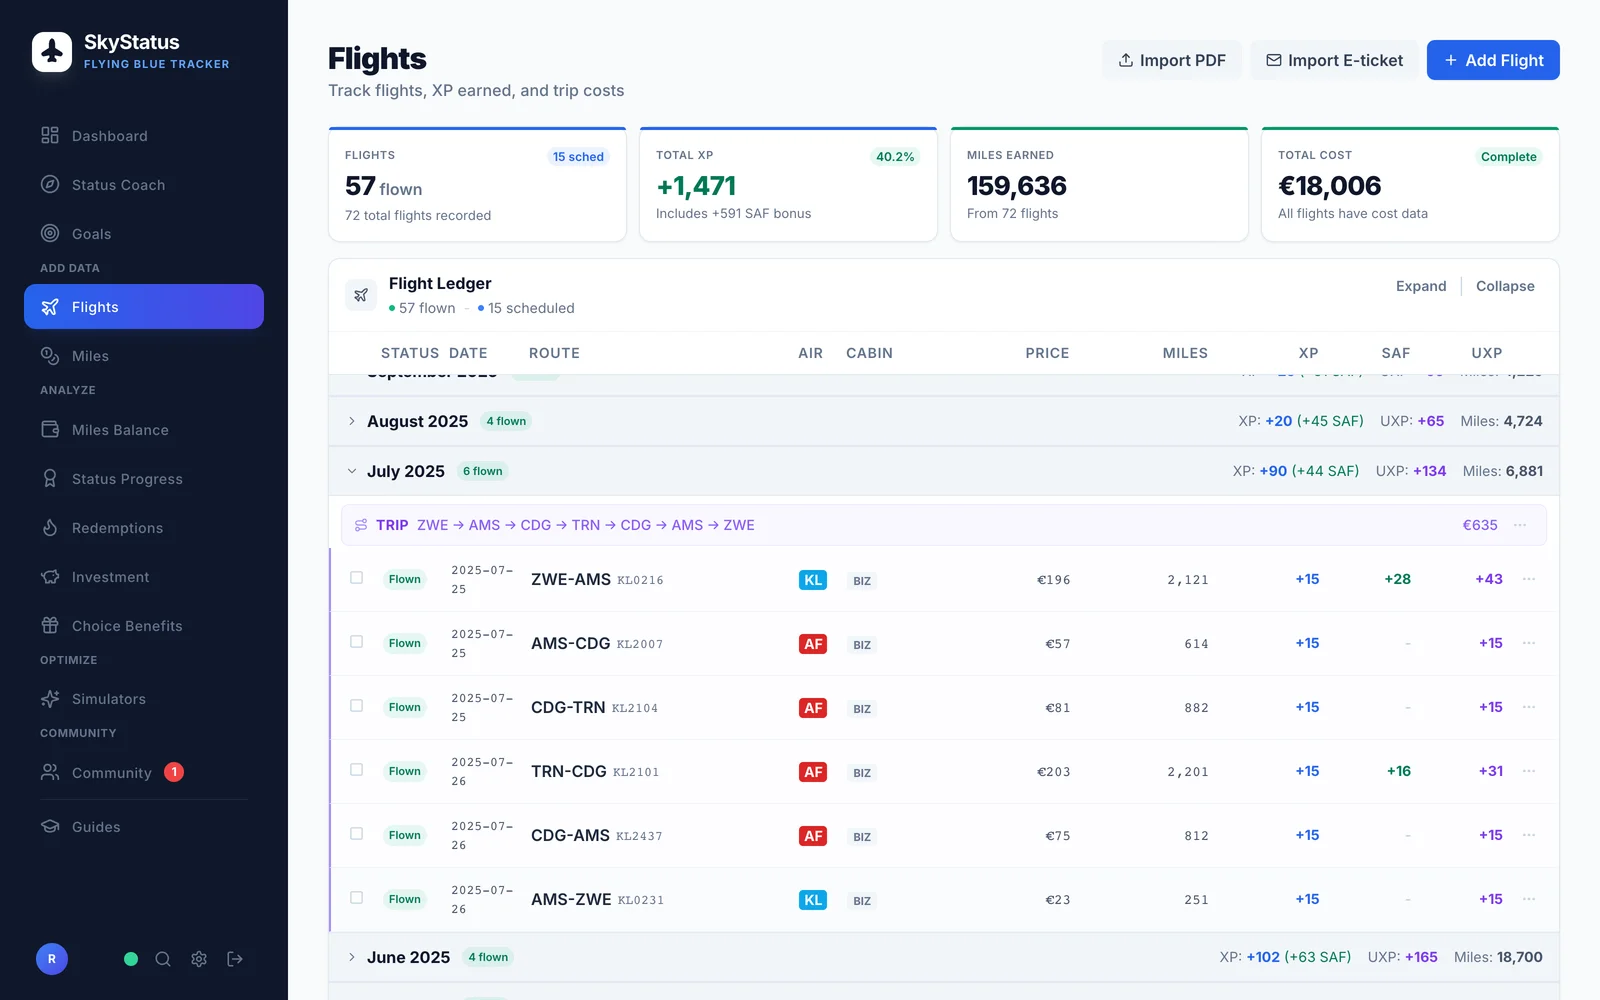Open settings gear icon in sidebar footer
Image resolution: width=1600 pixels, height=1000 pixels.
[199, 959]
